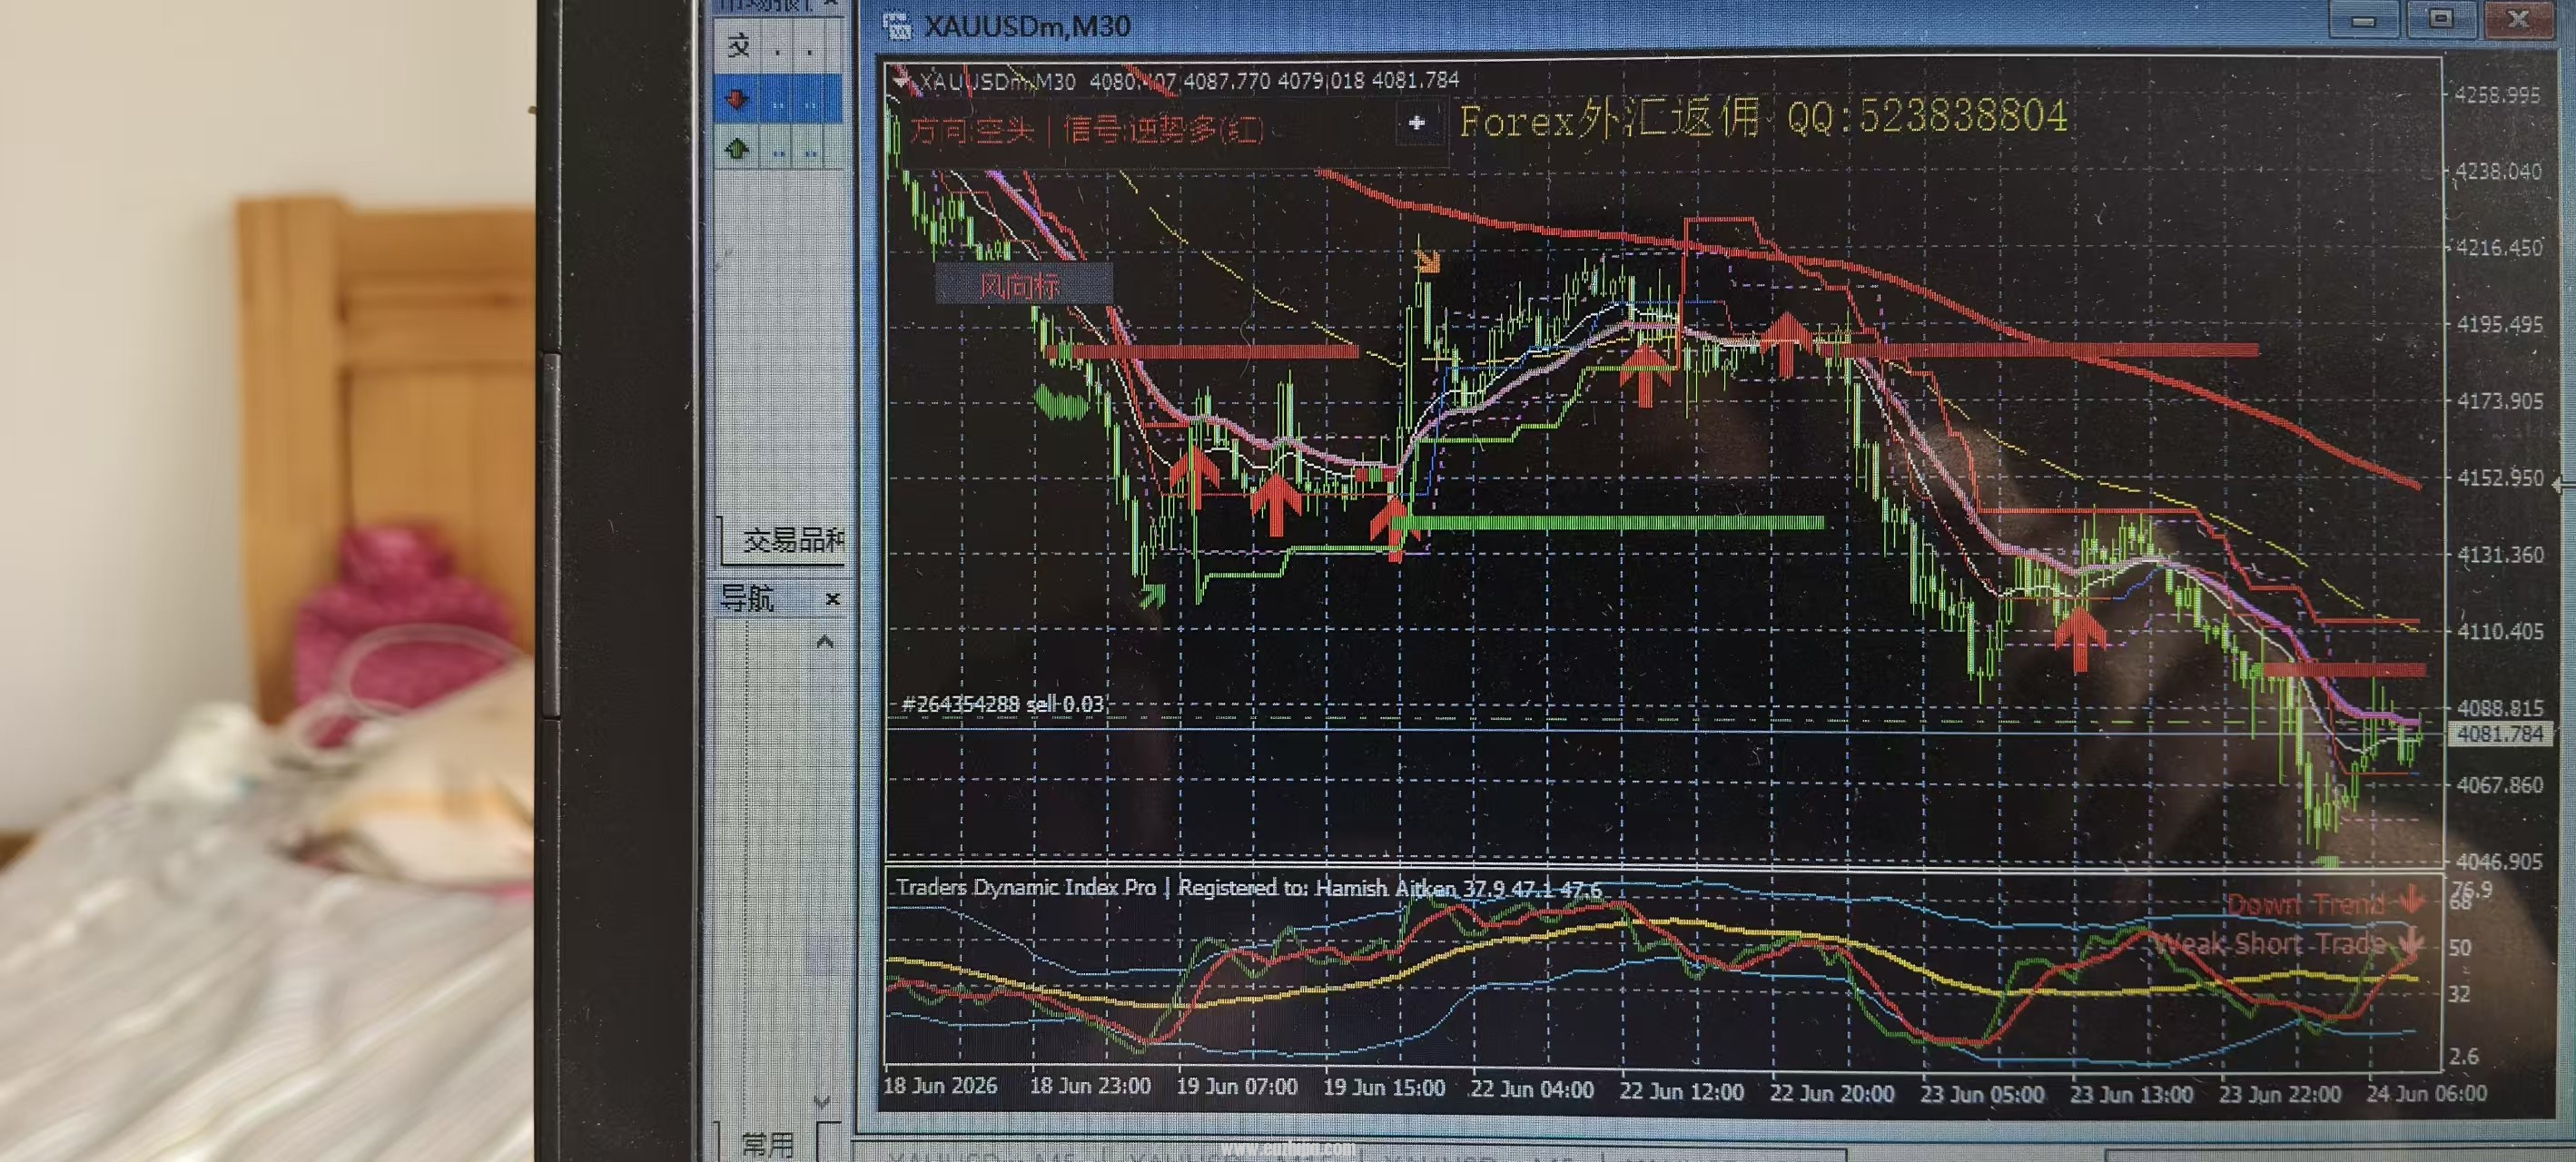
Task: Close the 导航 navigator panel
Action: click(x=832, y=599)
